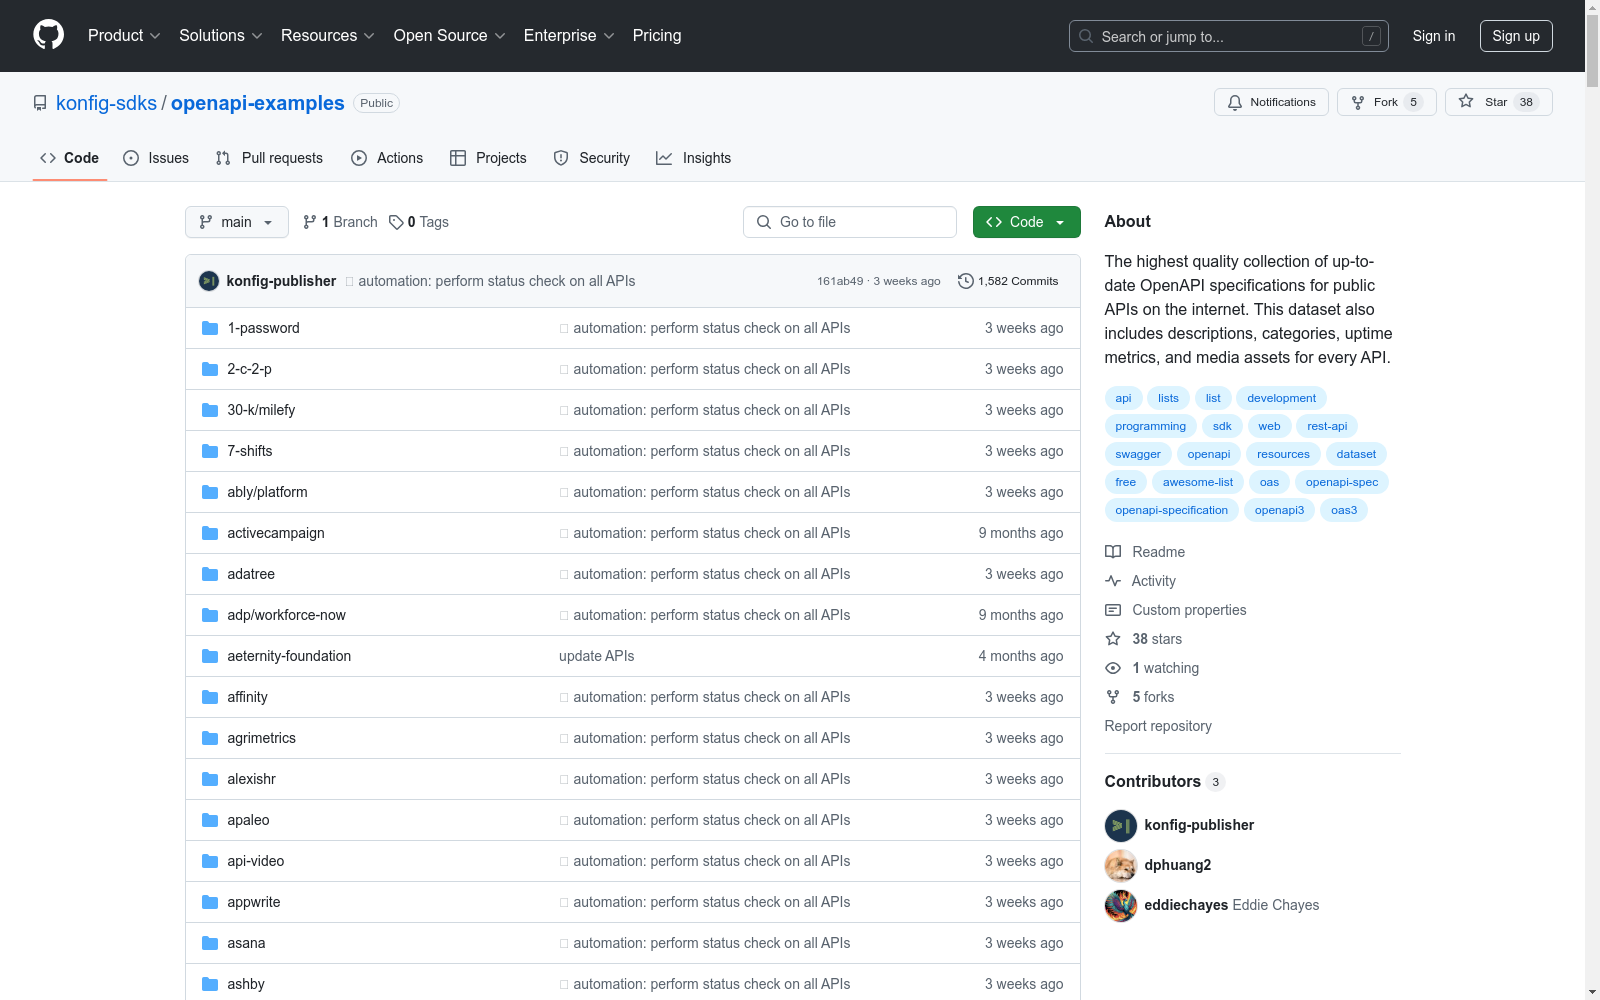Open the Notifications bell button
The image size is (1600, 1000).
1271,102
